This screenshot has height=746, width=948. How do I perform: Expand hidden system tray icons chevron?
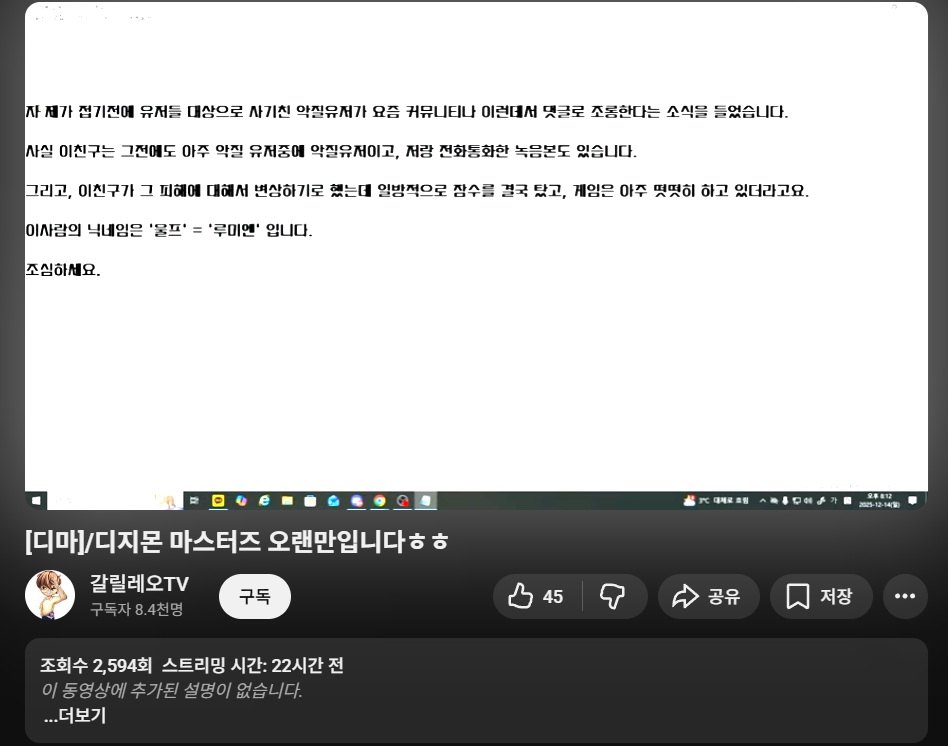click(764, 501)
